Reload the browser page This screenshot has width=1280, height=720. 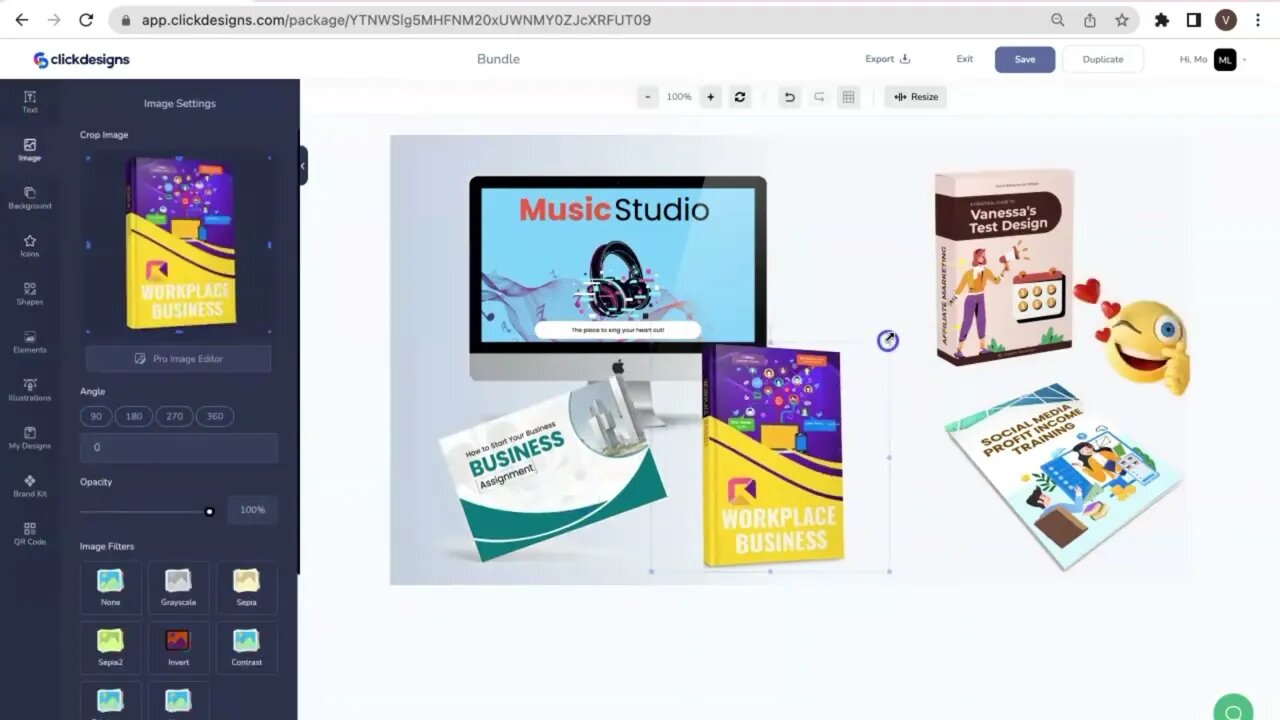point(86,20)
